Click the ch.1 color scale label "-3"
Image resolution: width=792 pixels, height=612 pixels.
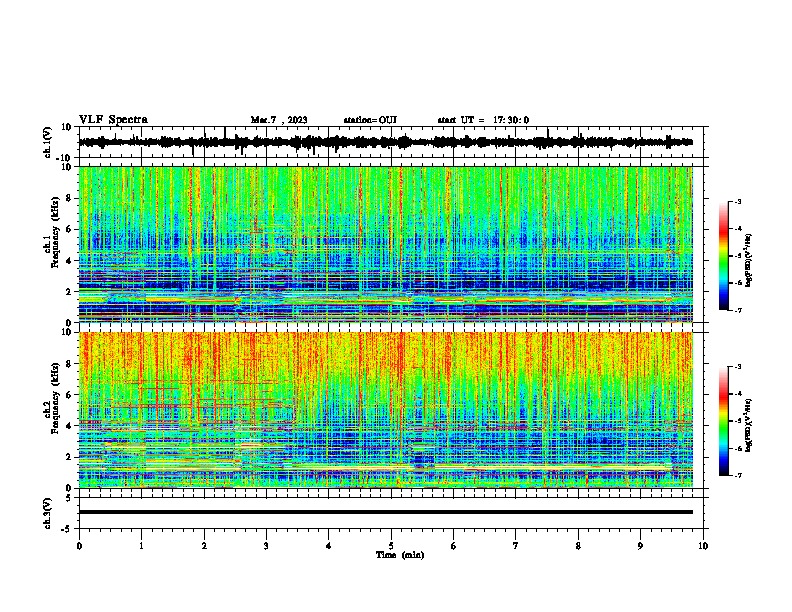coord(737,202)
